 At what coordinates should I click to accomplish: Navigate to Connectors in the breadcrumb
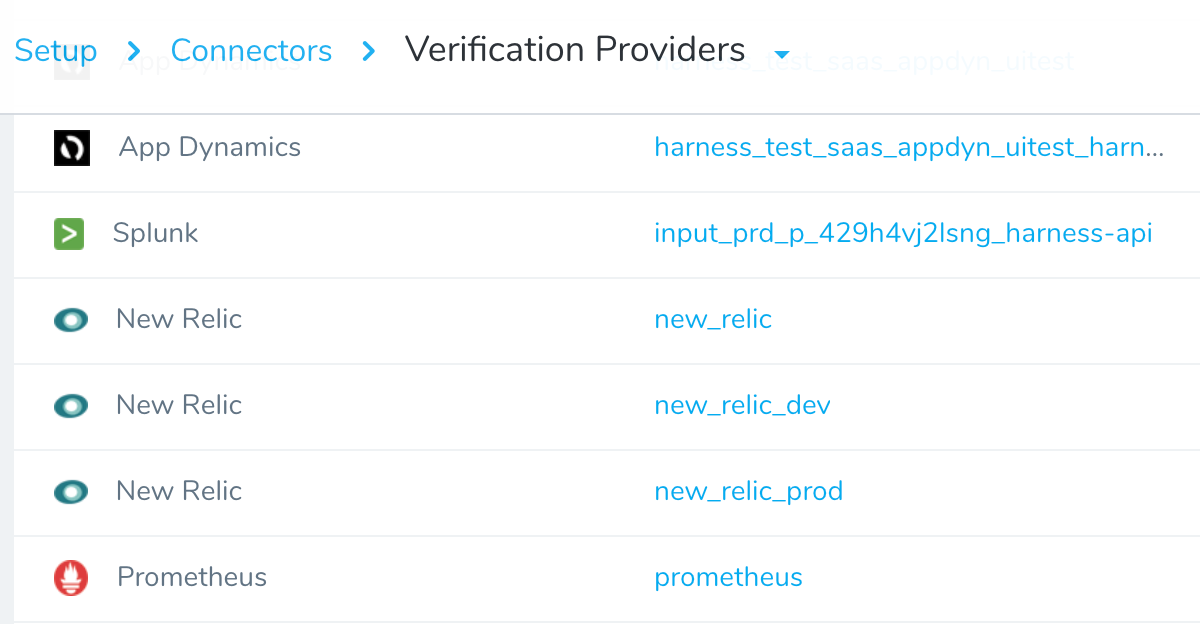[x=251, y=50]
